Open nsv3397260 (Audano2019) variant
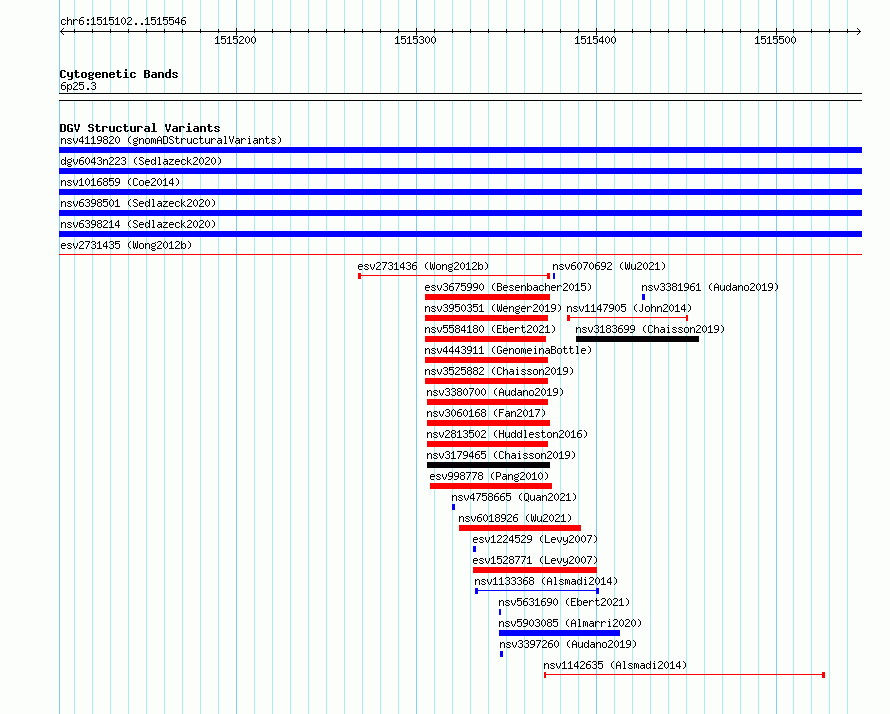The height and width of the screenshot is (714, 890). pos(568,644)
